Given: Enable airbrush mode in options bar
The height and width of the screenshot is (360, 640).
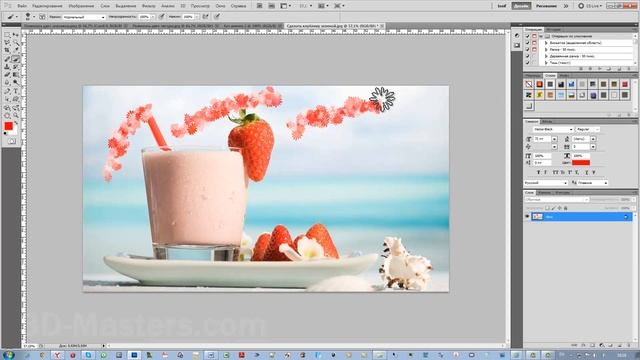Looking at the screenshot, I should [205, 17].
